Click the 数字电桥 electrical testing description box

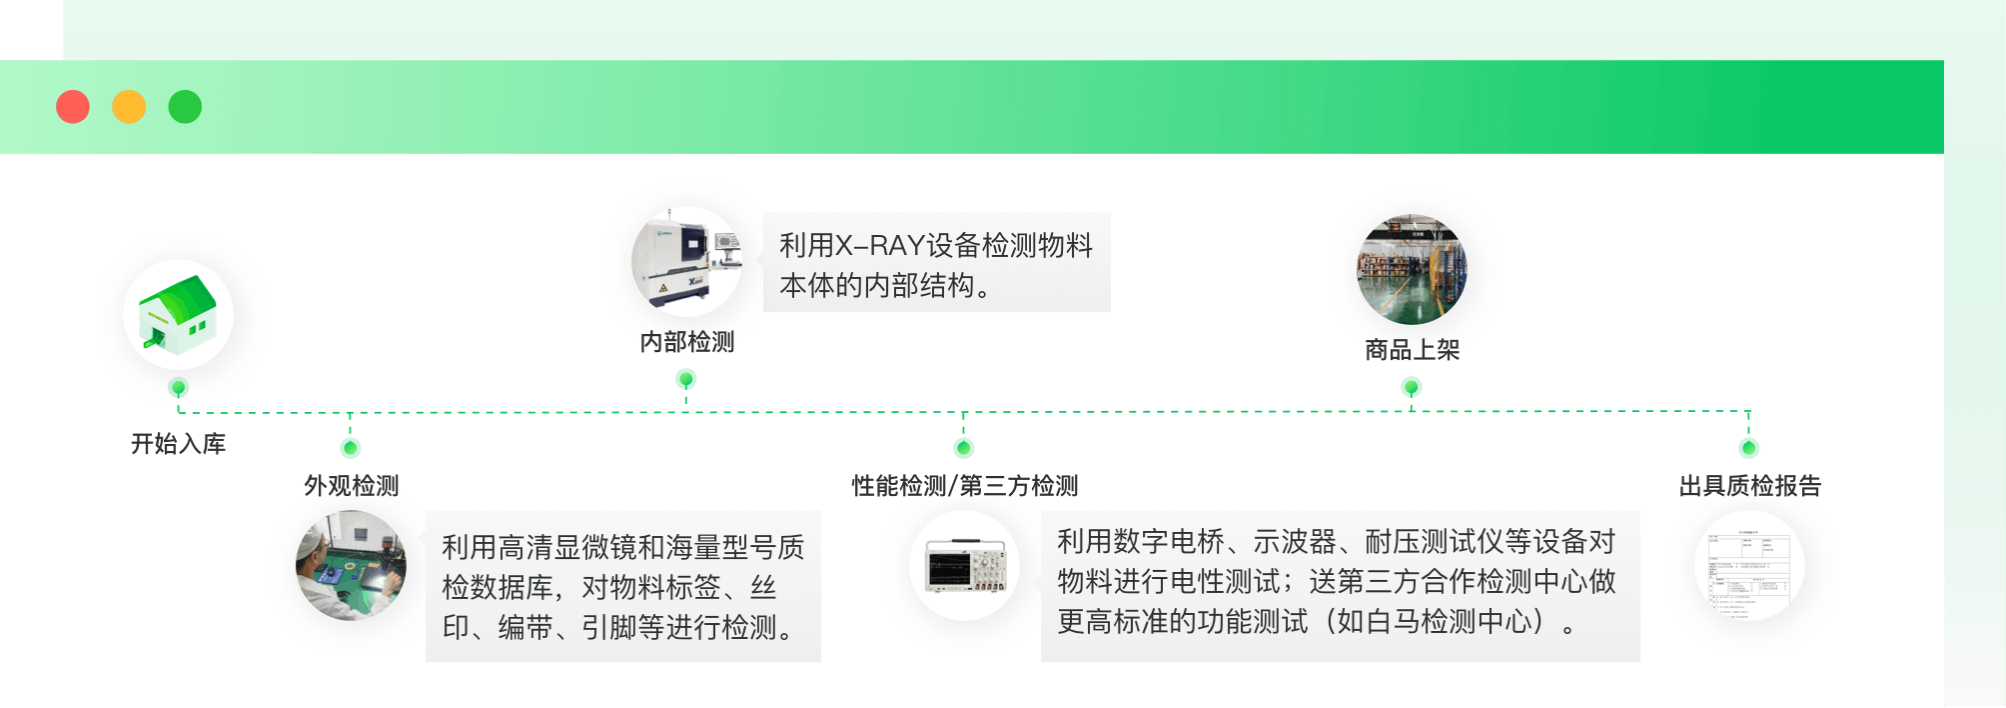coord(1340,586)
